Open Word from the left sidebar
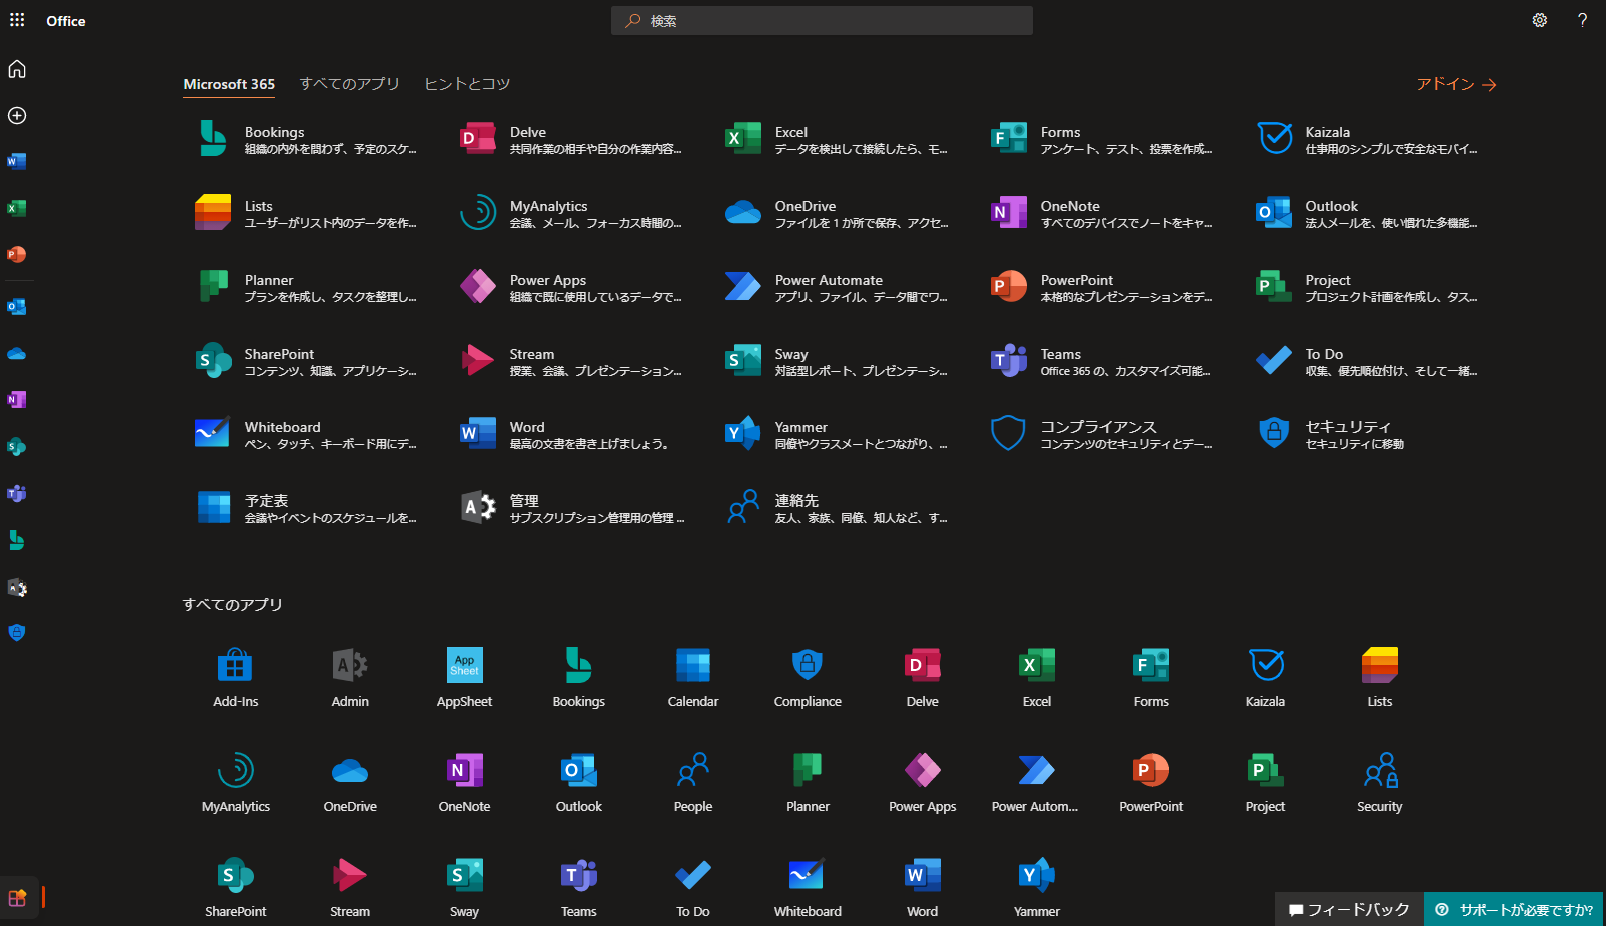 pos(17,161)
